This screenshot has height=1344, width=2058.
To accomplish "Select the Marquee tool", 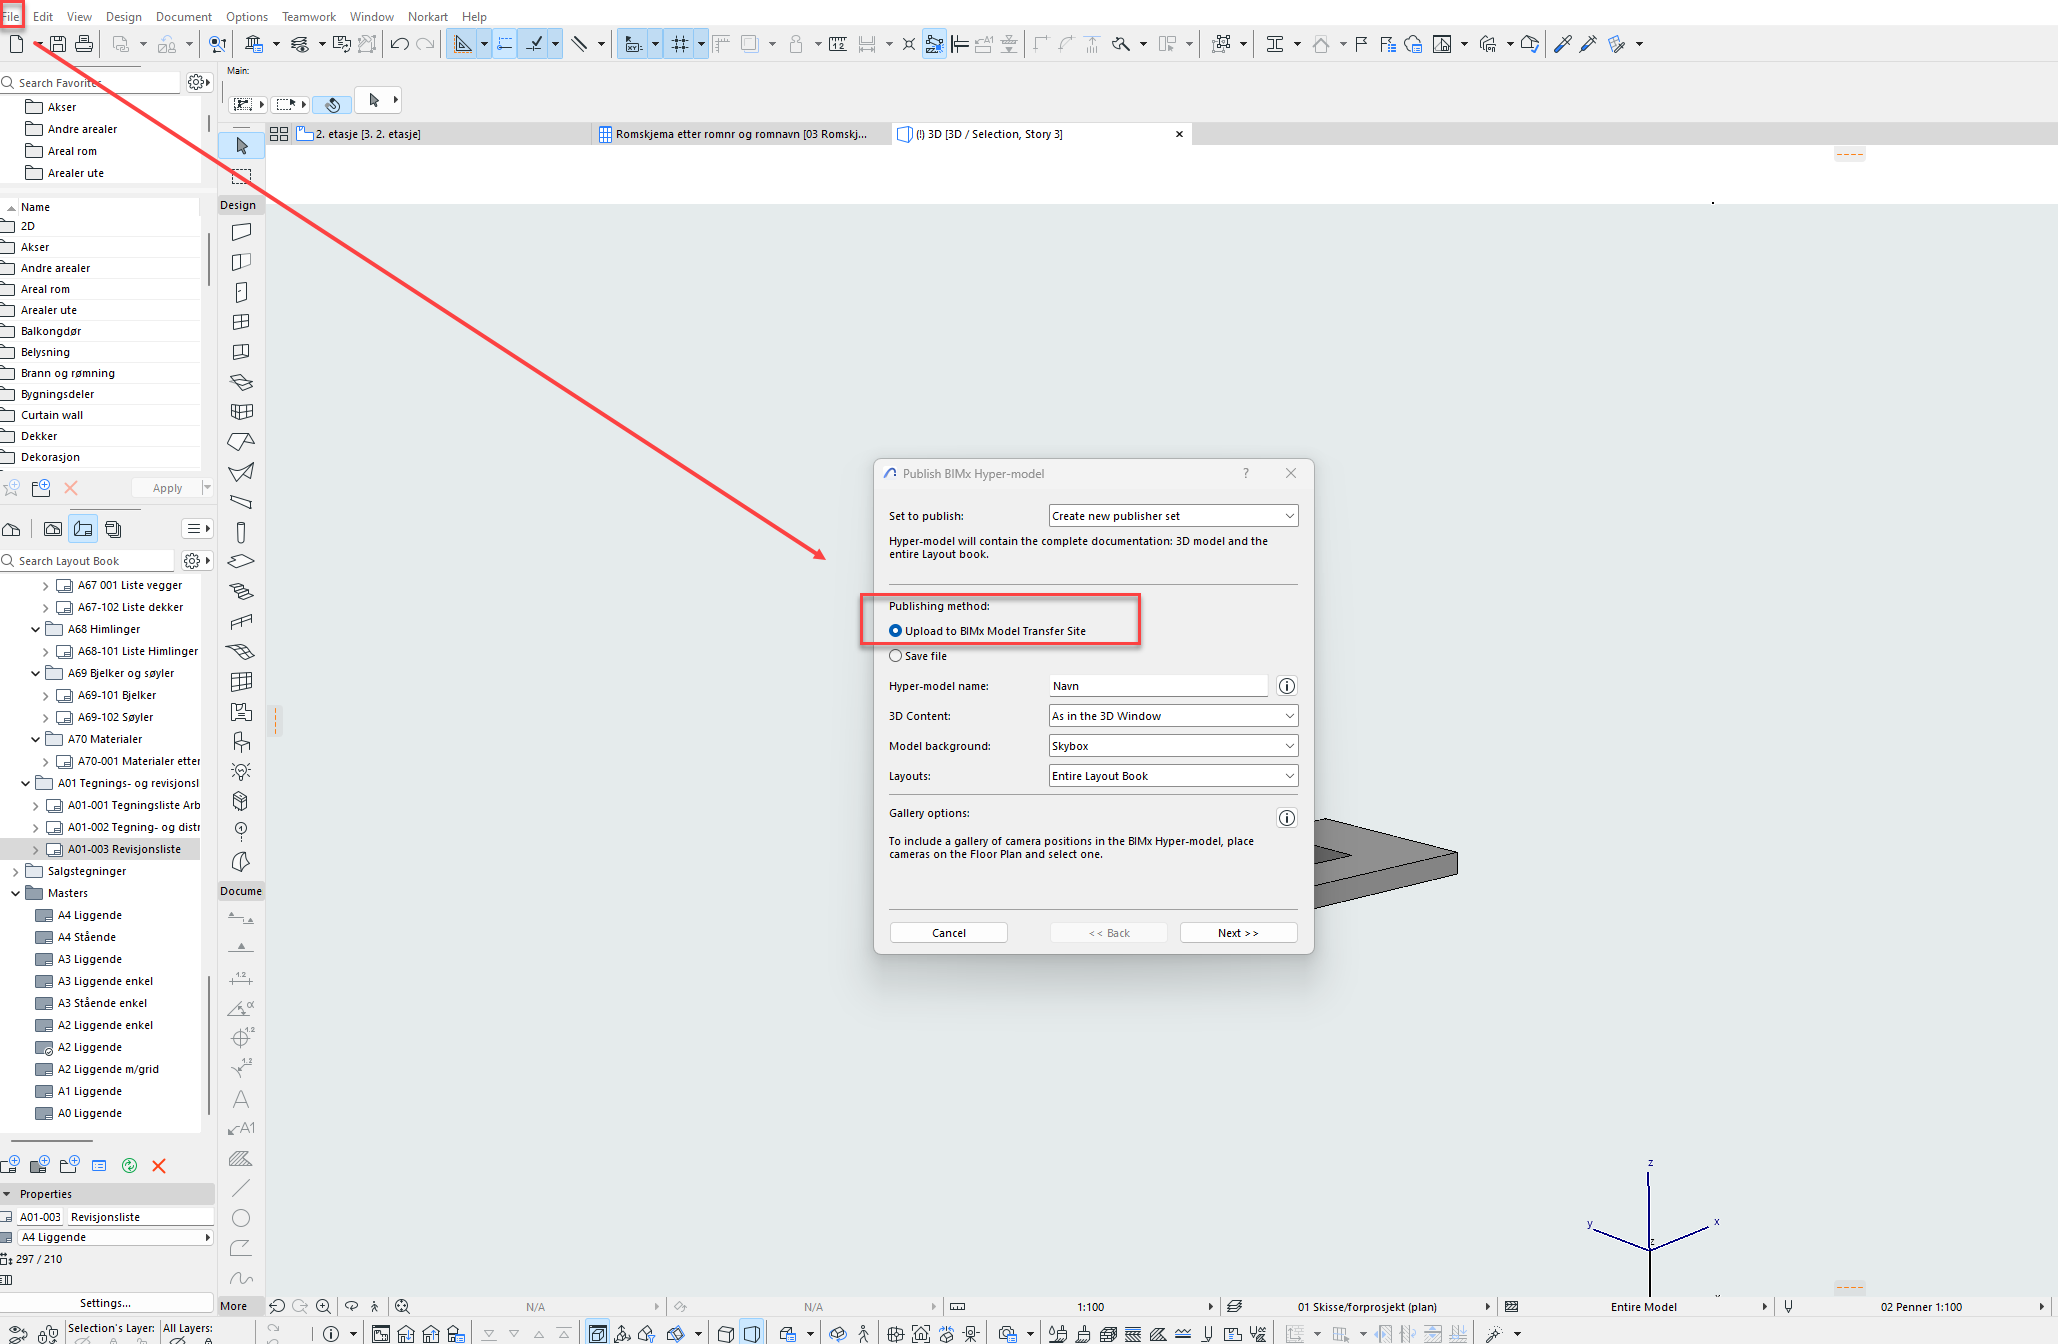I will tap(241, 176).
